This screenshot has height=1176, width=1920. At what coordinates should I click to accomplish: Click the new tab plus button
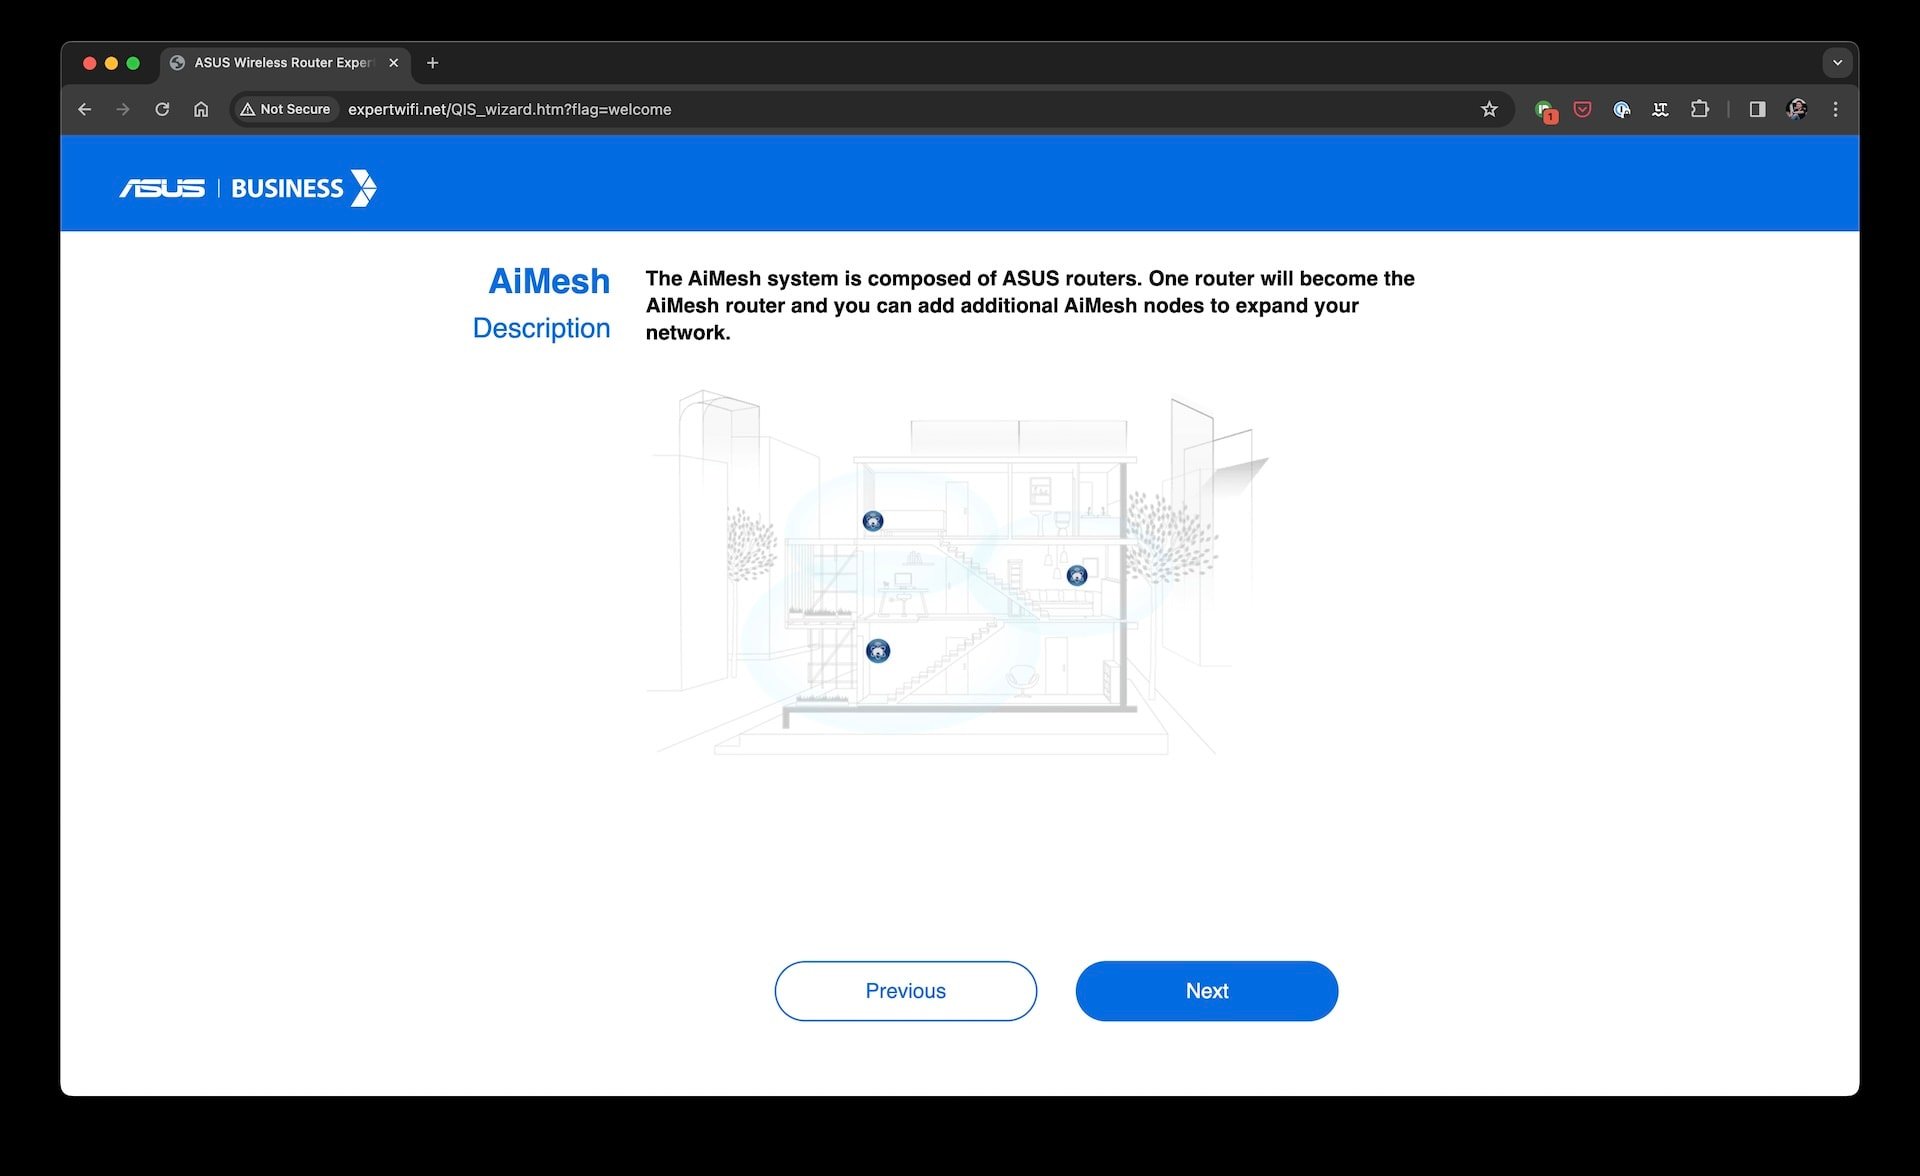coord(433,62)
